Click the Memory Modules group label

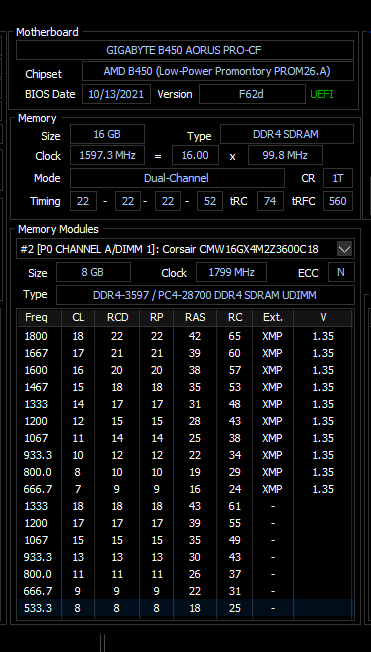(58, 229)
